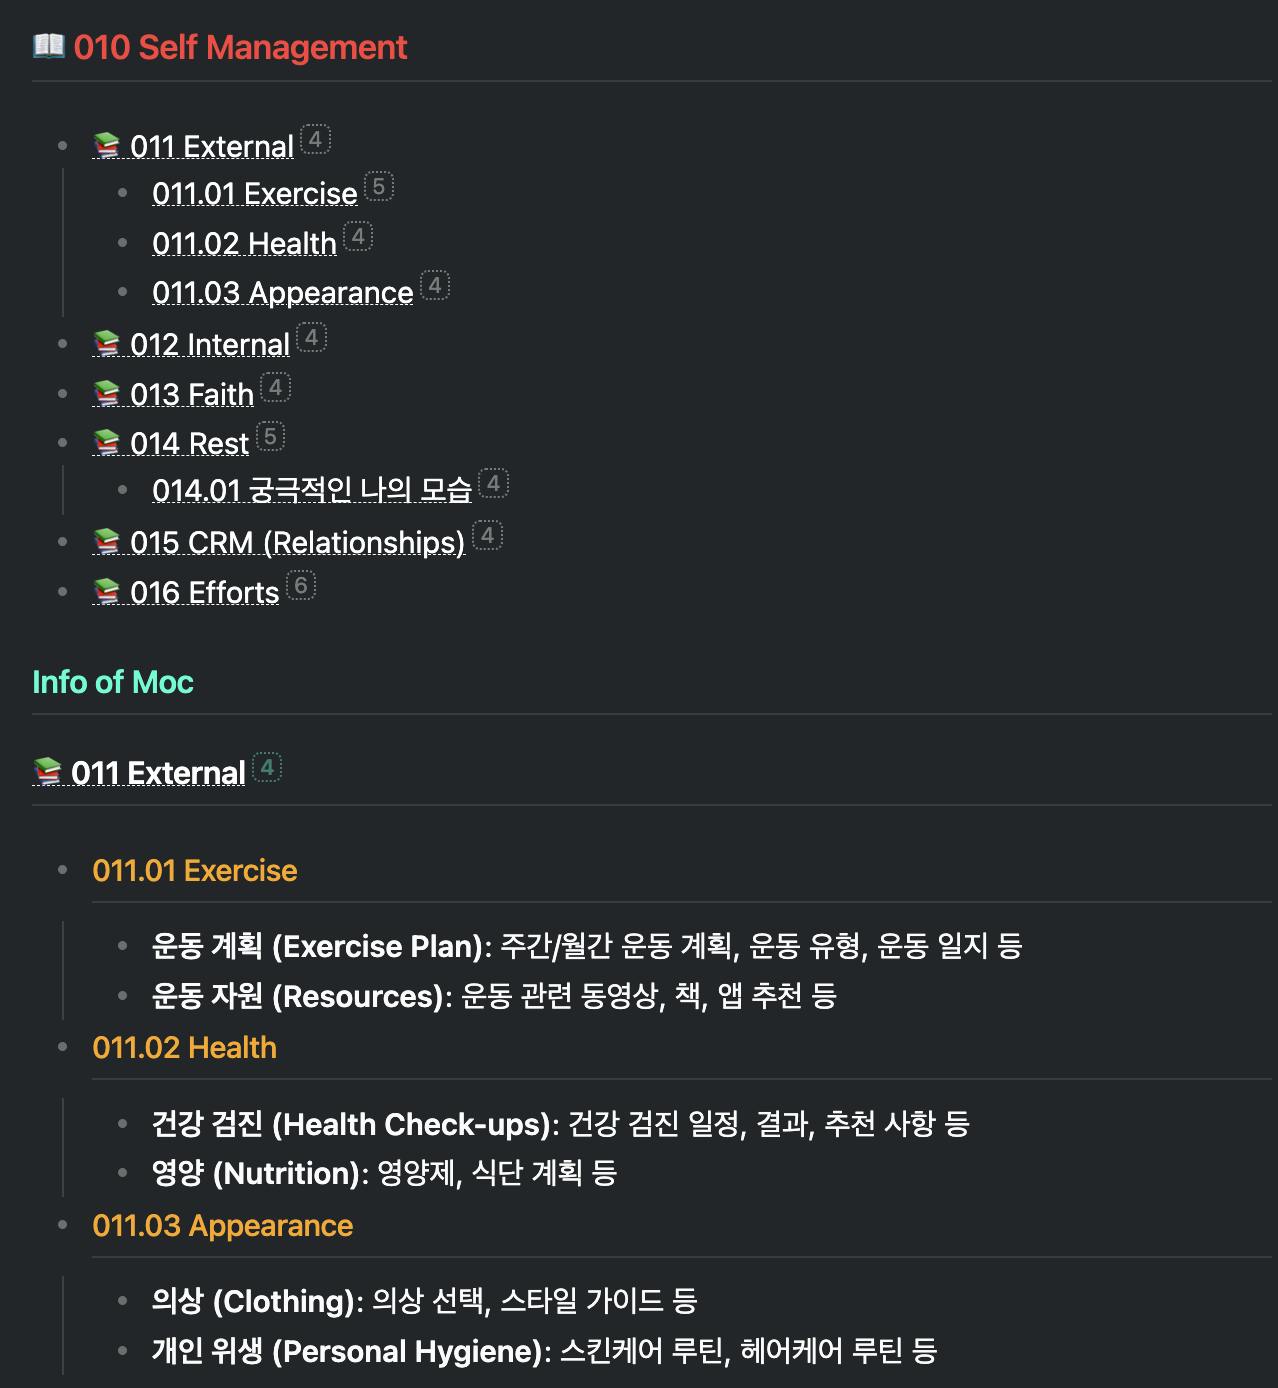Image resolution: width=1278 pixels, height=1388 pixels.
Task: Collapse the 014 Rest list item bullet
Action: click(x=63, y=443)
